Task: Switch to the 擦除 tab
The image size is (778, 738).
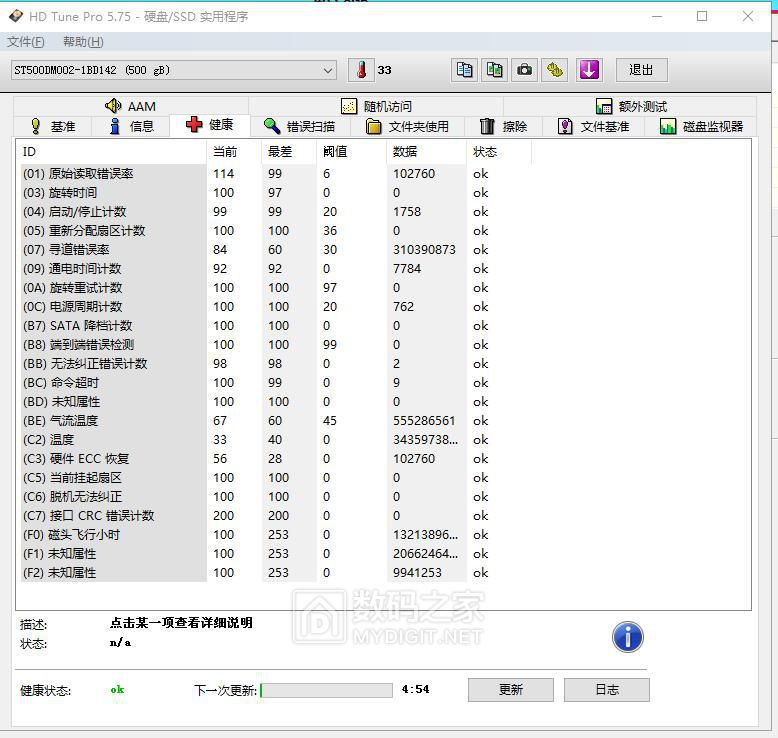Action: pyautogui.click(x=503, y=127)
